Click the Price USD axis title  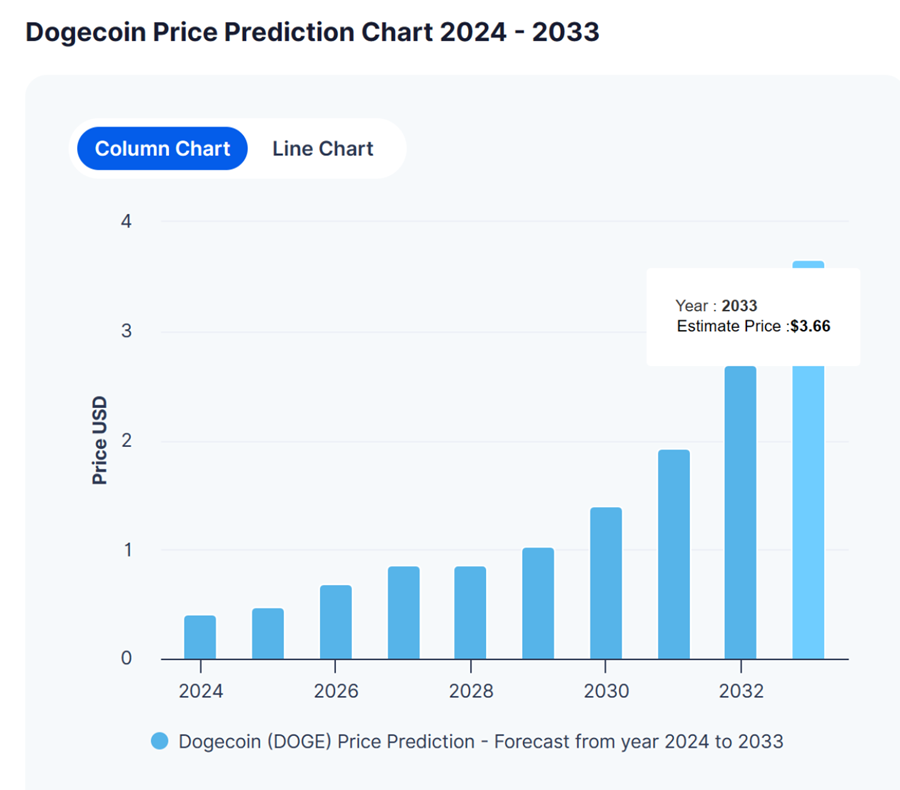99,441
